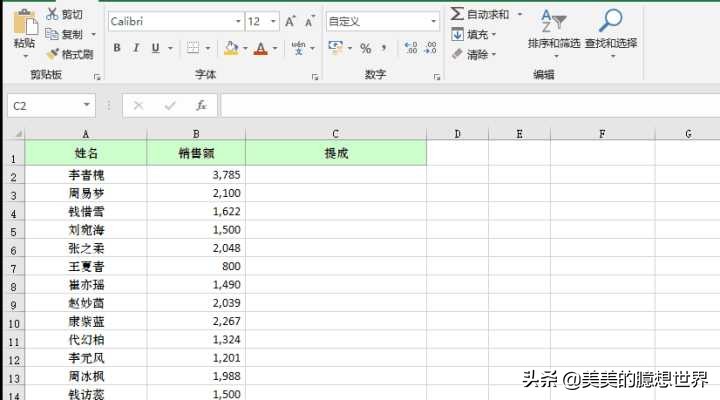720x400 pixels.
Task: Increase font size with large A icon
Action: (x=290, y=21)
